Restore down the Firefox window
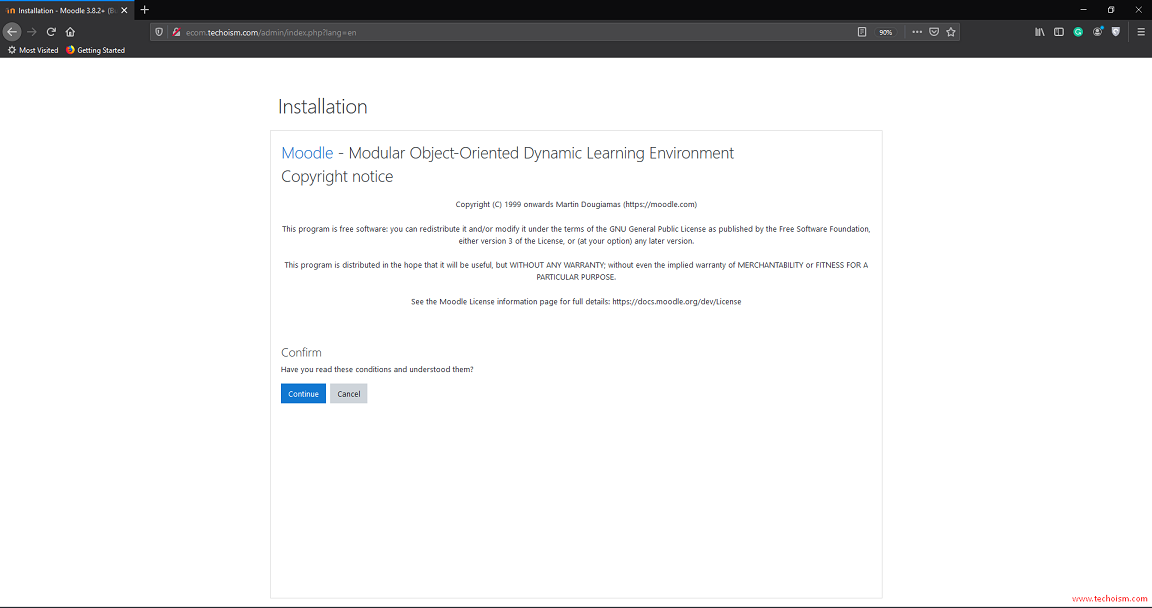1152x608 pixels. (1111, 10)
